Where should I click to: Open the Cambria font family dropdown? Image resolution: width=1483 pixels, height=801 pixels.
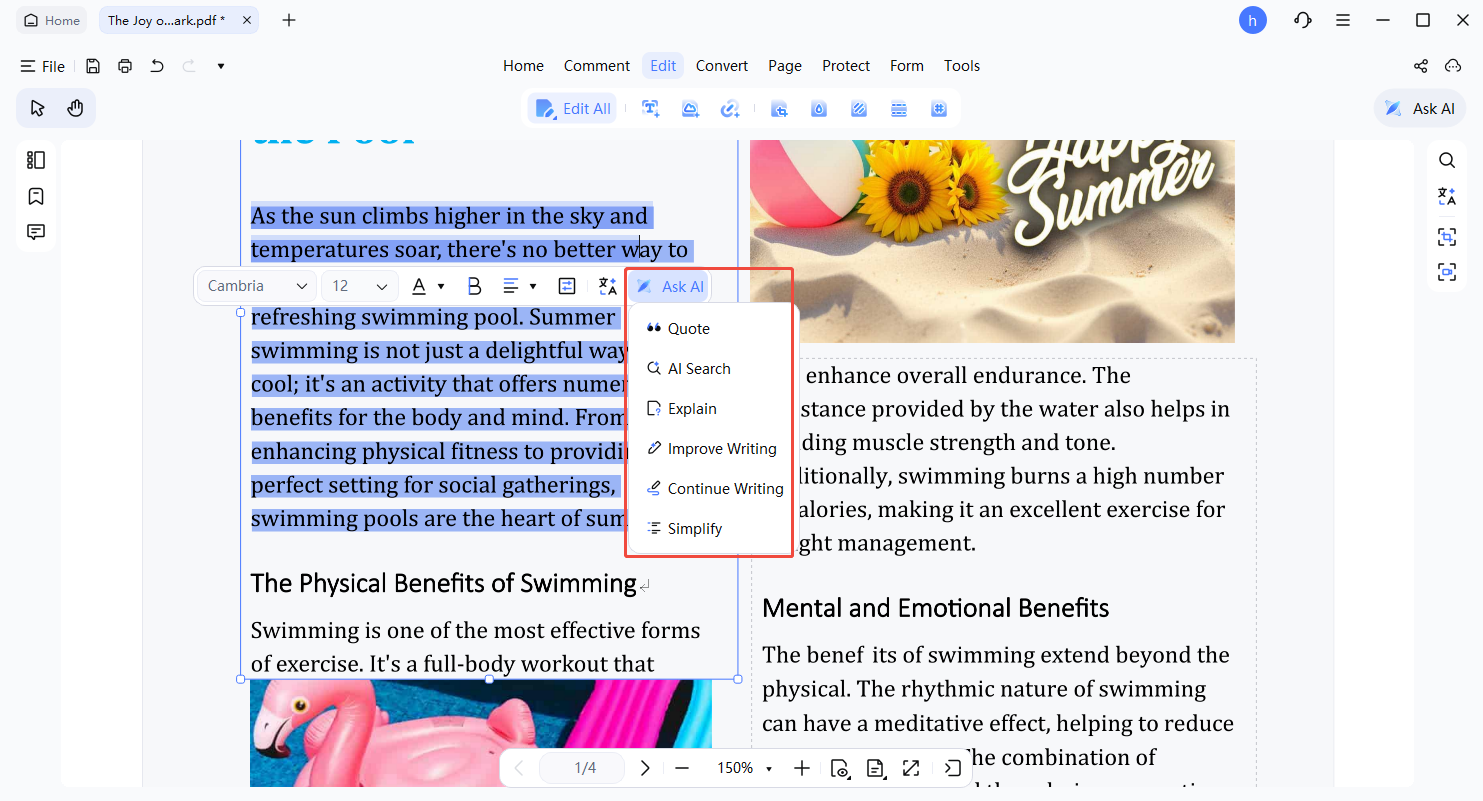[255, 286]
